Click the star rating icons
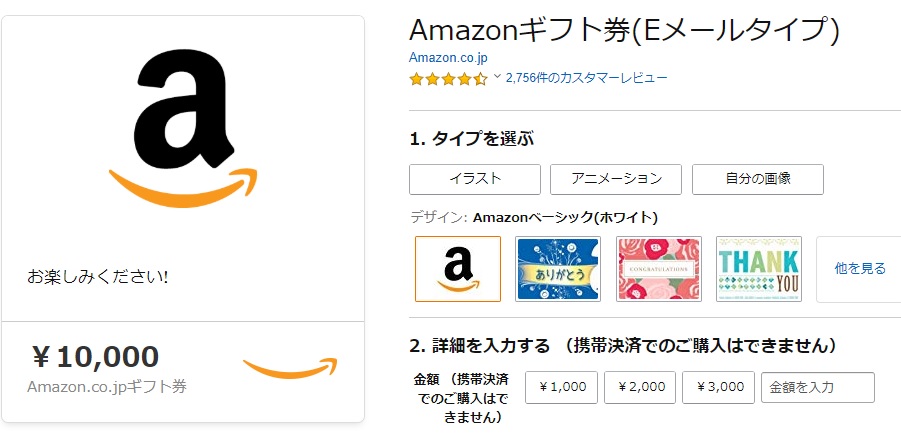 (x=448, y=79)
